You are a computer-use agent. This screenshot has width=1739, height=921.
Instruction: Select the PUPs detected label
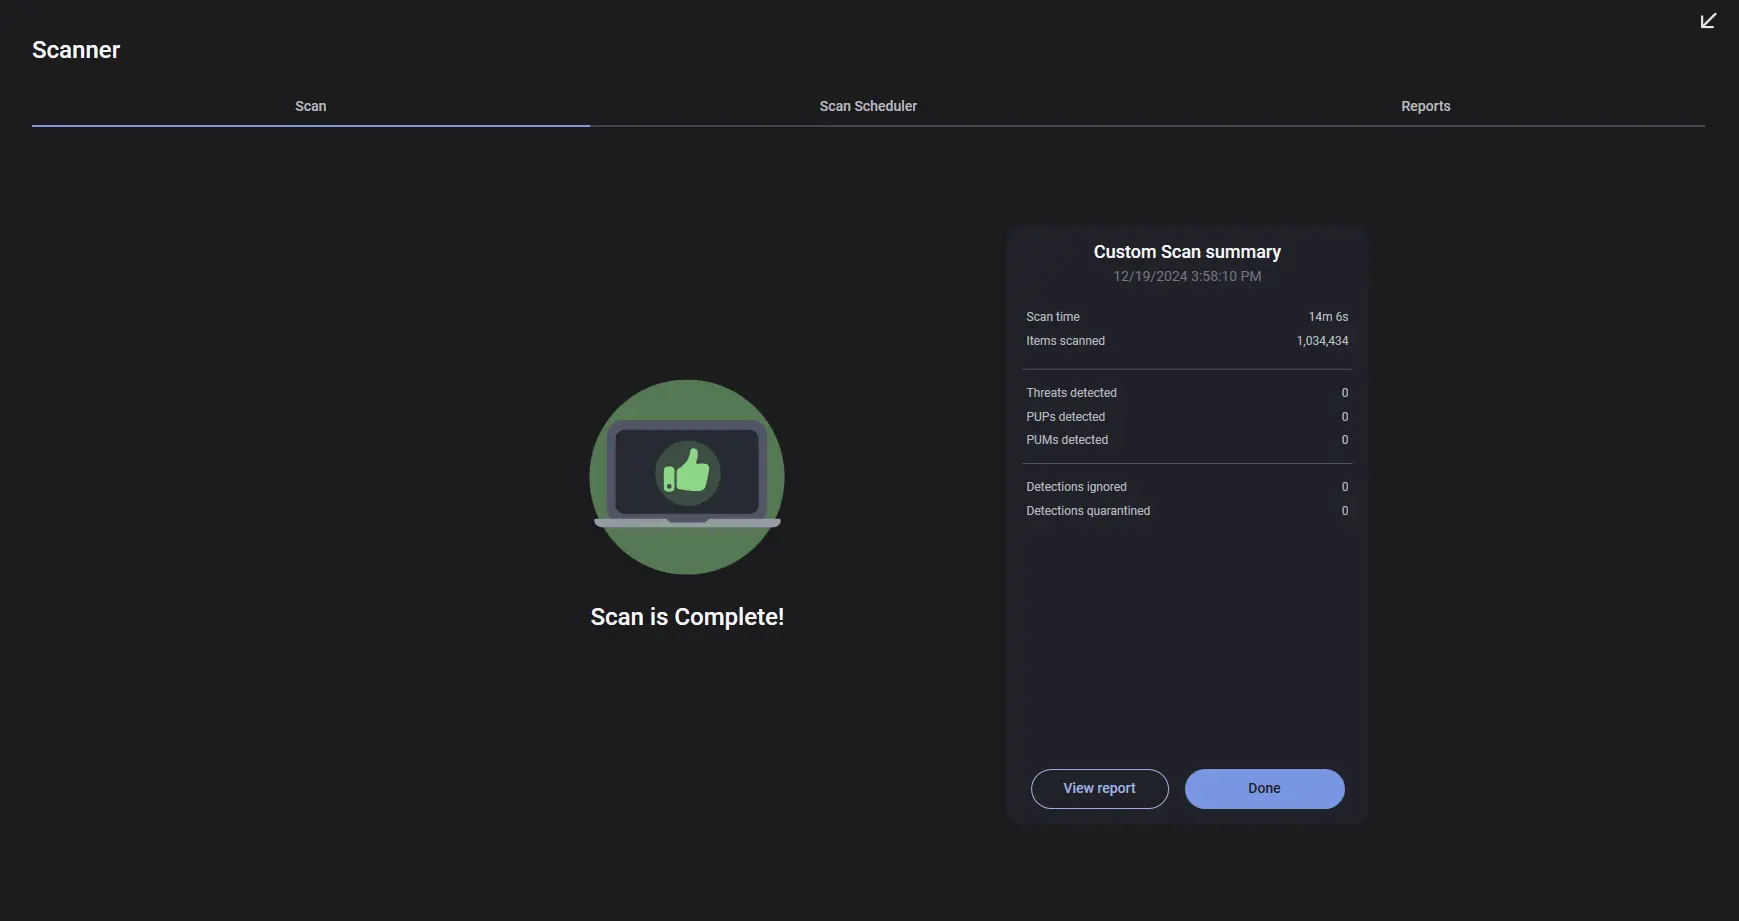1065,417
